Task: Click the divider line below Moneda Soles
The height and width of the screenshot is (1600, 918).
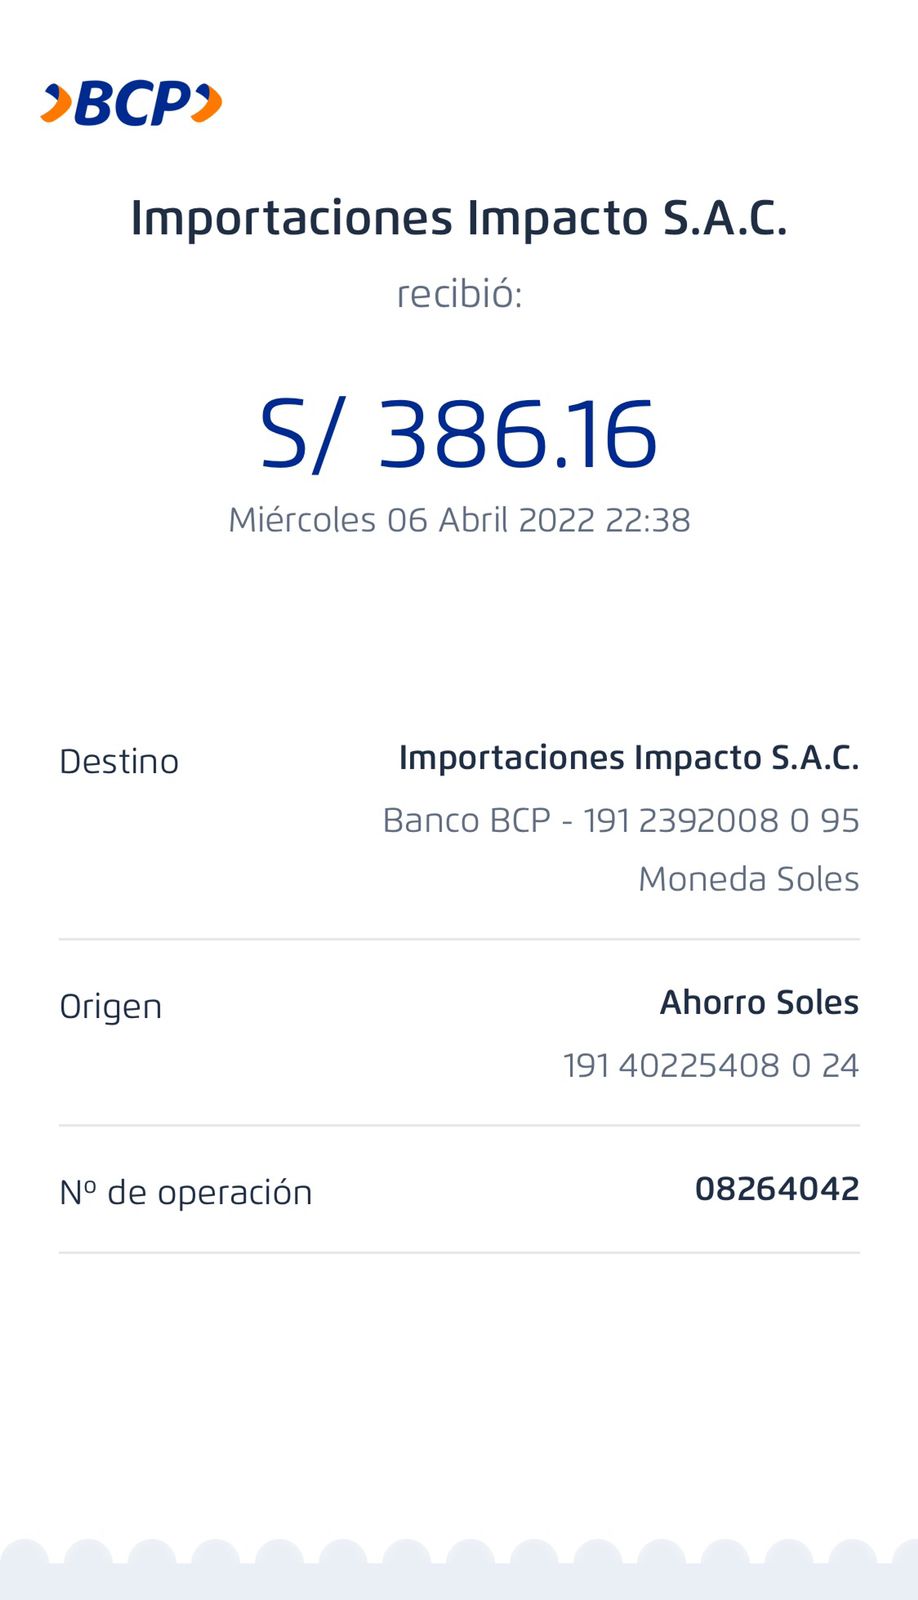Action: 459,939
